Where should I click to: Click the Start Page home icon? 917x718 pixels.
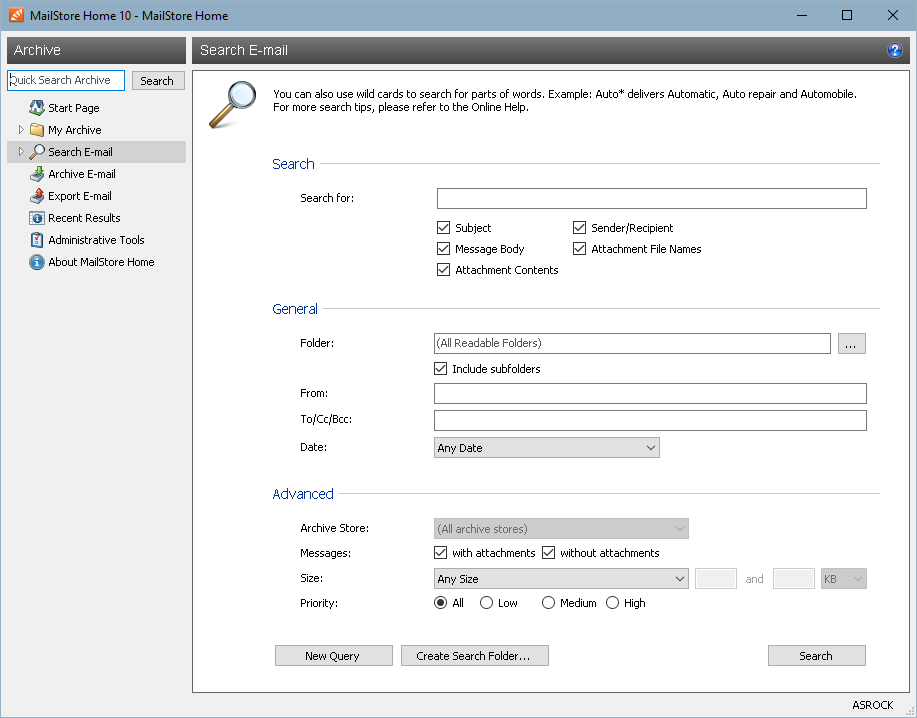(37, 108)
